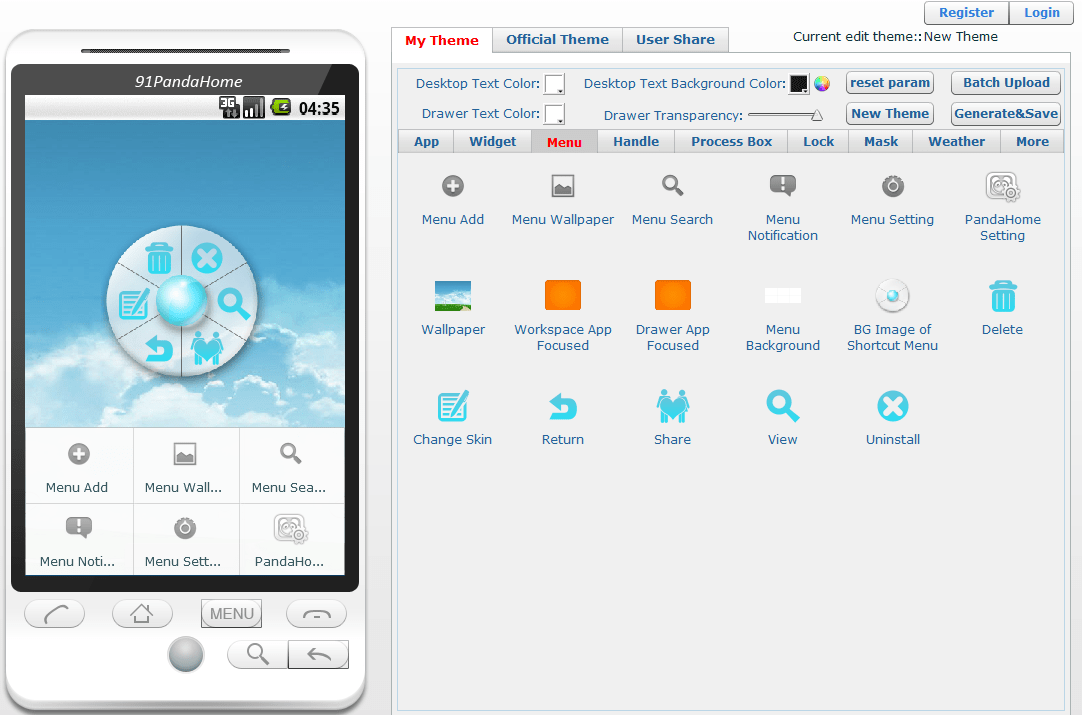The width and height of the screenshot is (1082, 715).
Task: Open Desktop Text Background Color black swatch
Action: (799, 84)
